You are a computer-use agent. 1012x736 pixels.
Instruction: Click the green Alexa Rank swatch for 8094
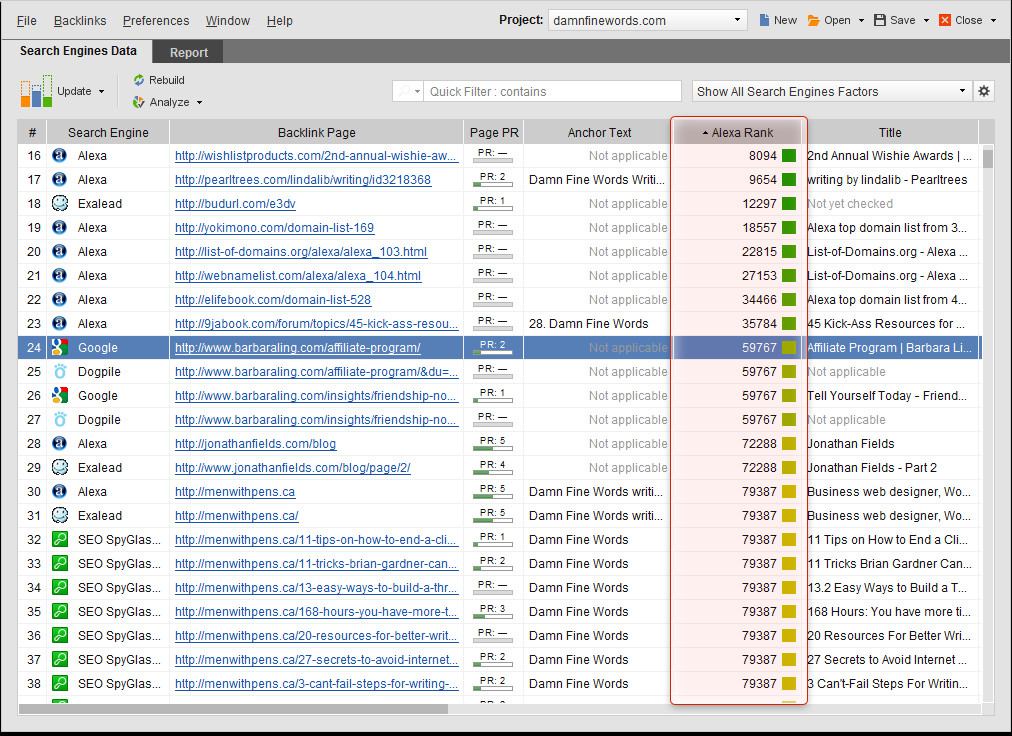click(x=789, y=156)
